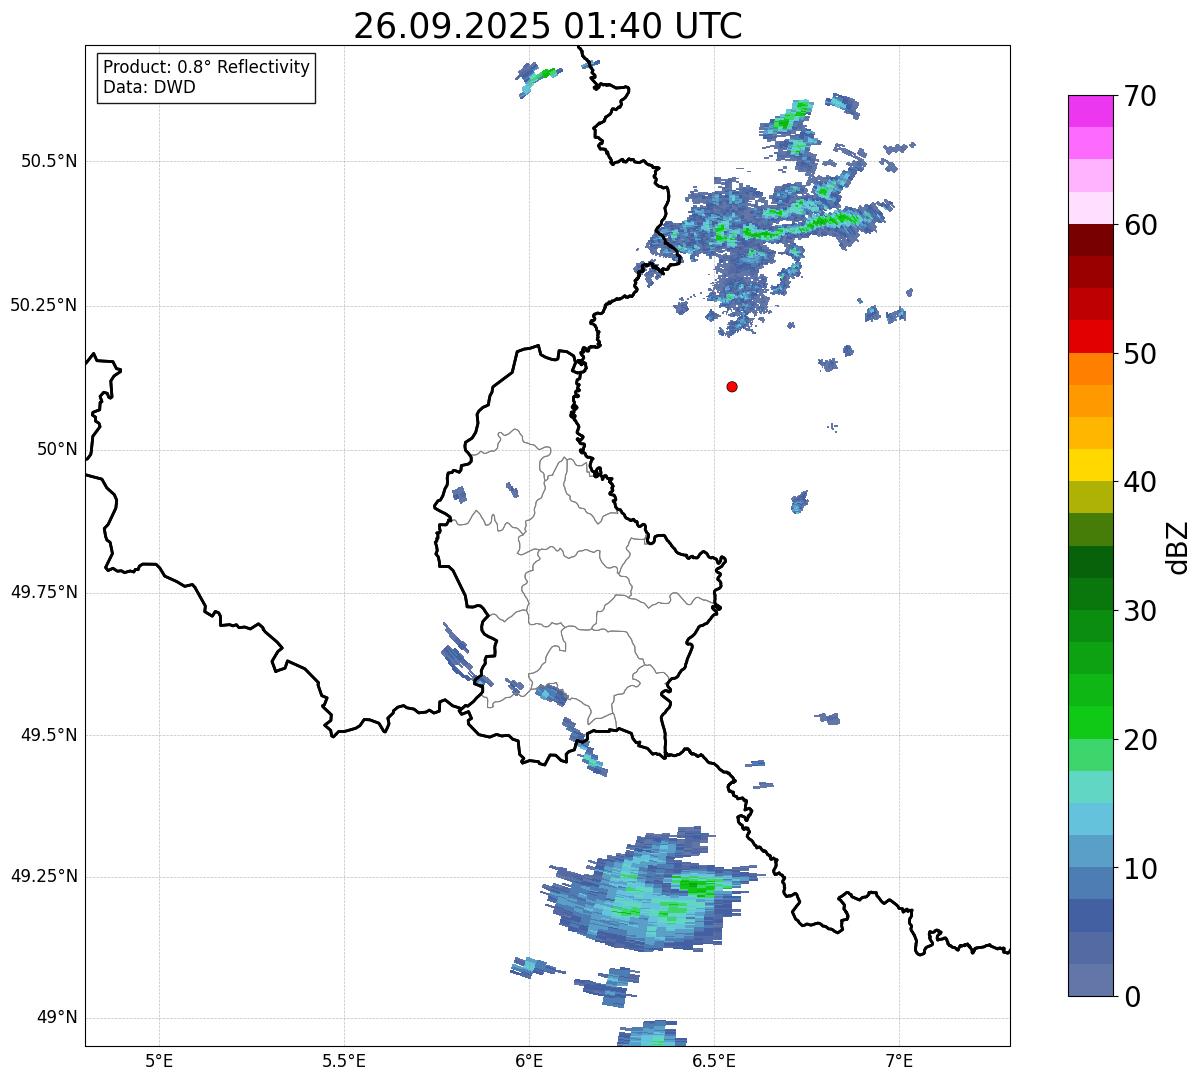Click the 20 tick on colorbar
This screenshot has height=1081, width=1202.
point(1139,740)
